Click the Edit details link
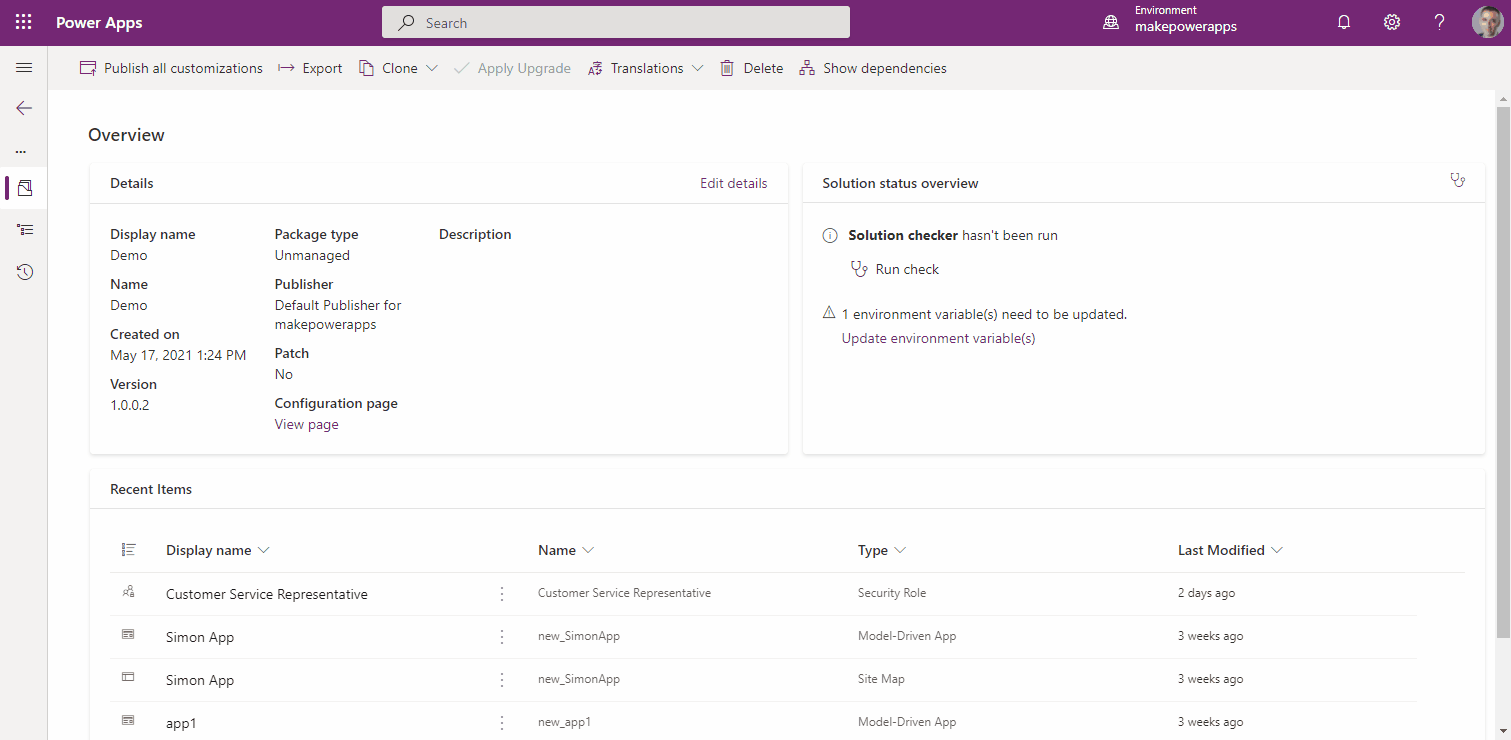 (x=733, y=183)
